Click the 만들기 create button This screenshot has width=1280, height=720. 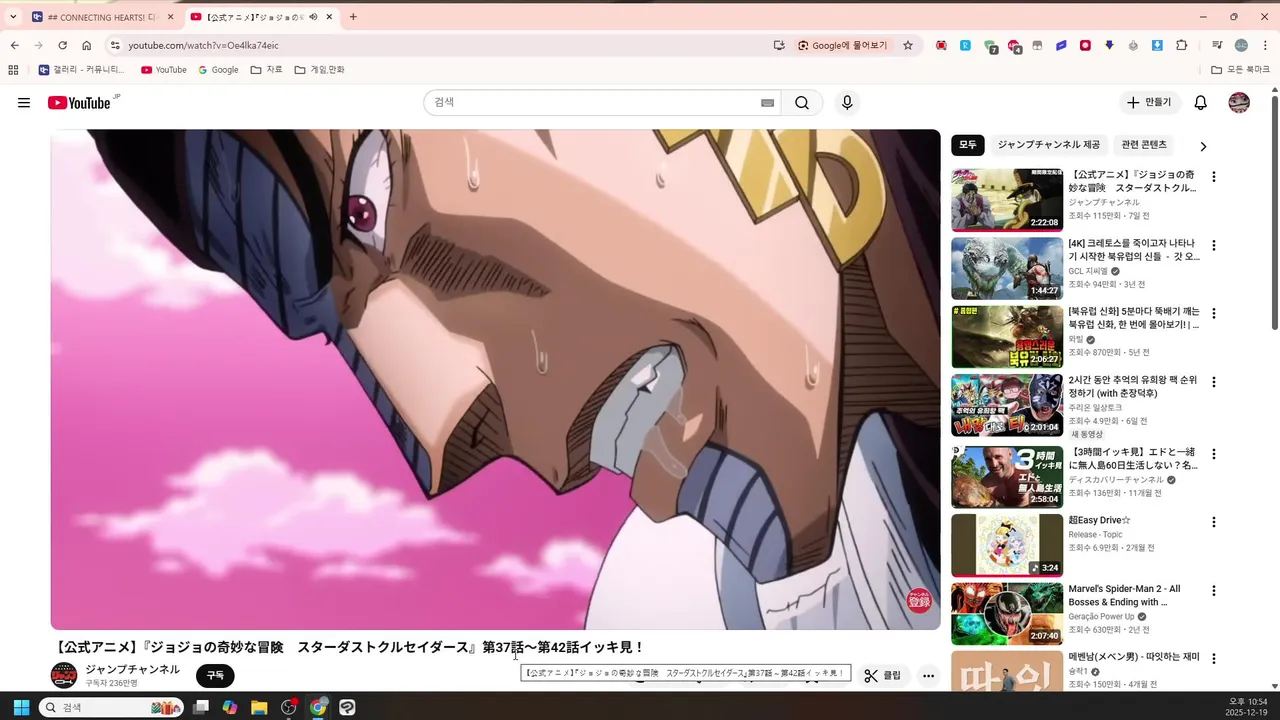(x=1149, y=103)
